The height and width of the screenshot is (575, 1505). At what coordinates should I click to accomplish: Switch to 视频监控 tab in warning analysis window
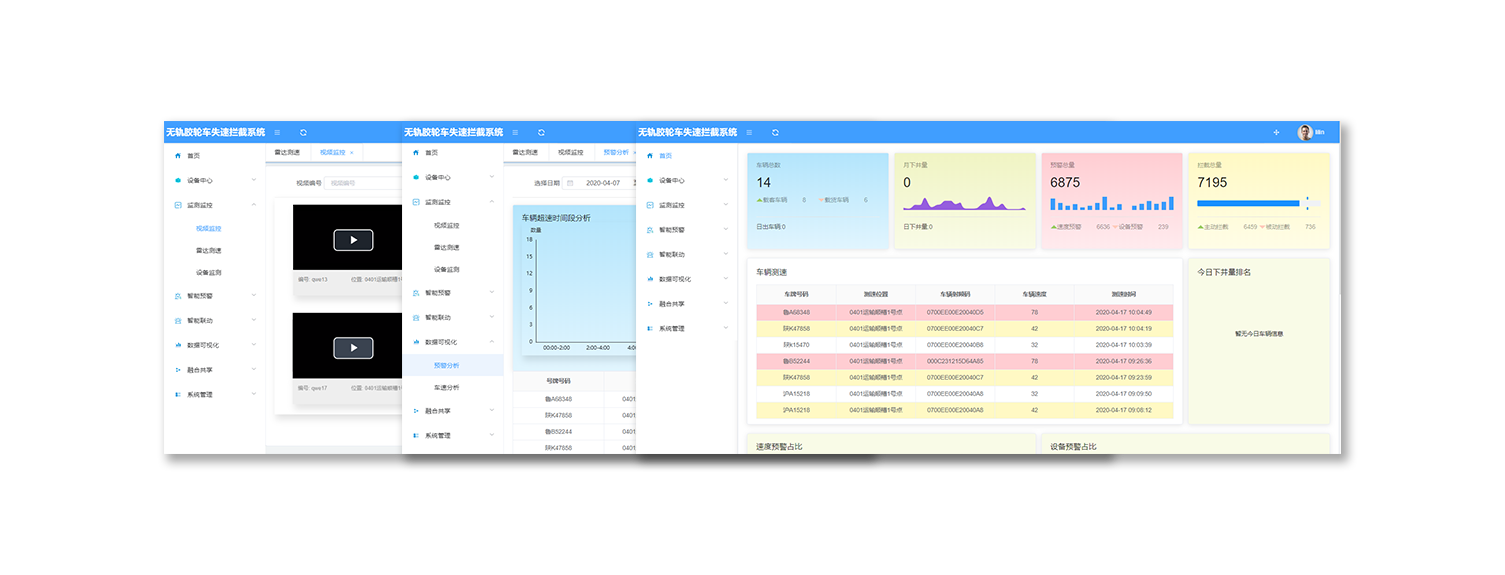(x=571, y=152)
